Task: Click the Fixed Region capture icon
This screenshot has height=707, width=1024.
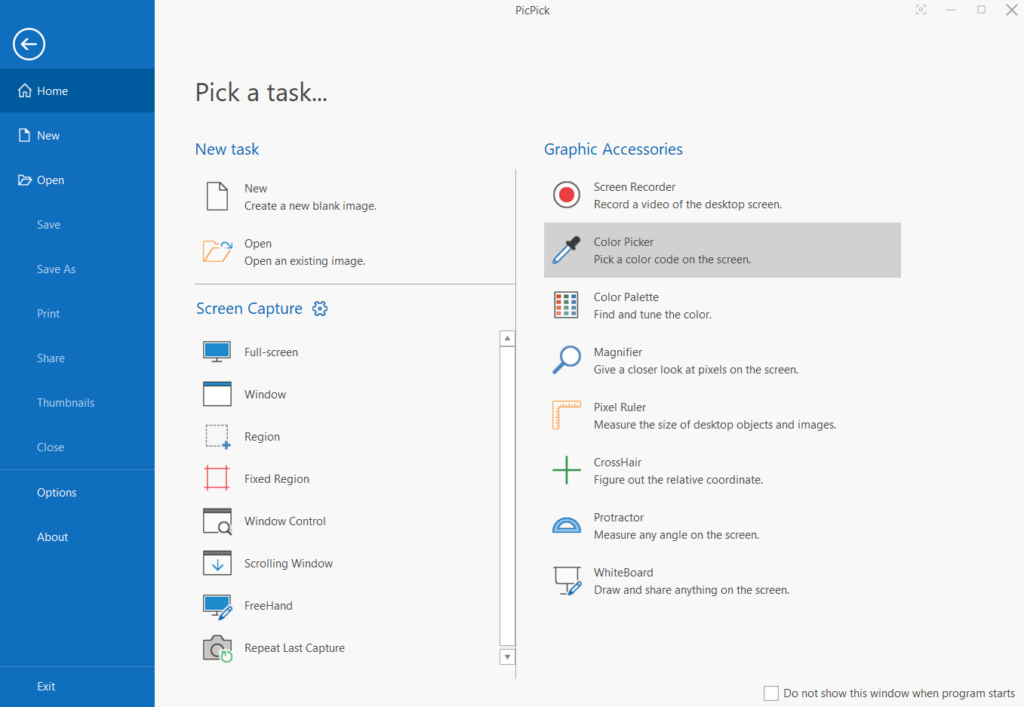Action: coord(217,479)
